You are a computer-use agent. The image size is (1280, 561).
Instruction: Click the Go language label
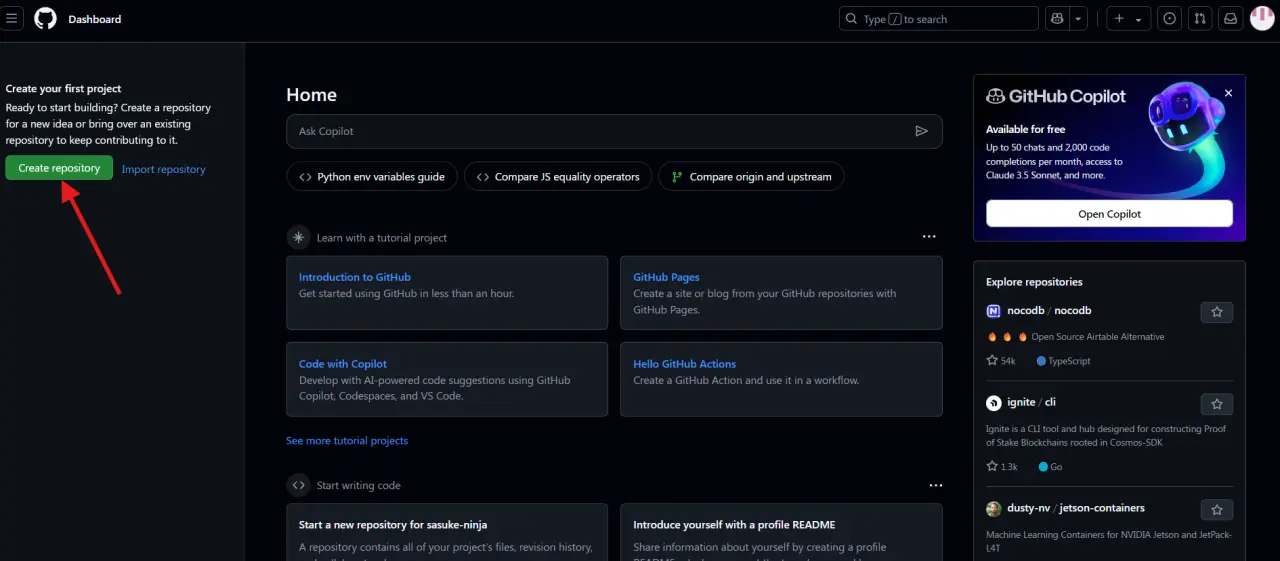[1050, 466]
